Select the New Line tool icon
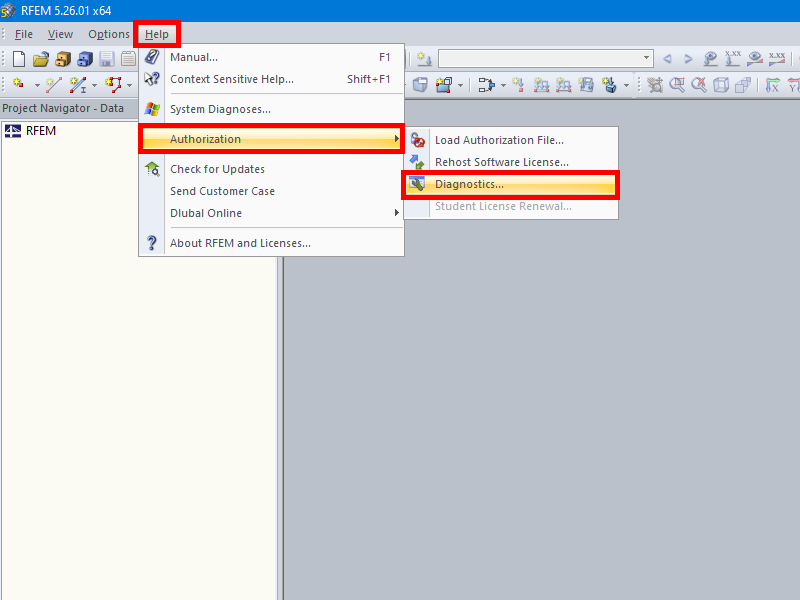 tap(54, 85)
